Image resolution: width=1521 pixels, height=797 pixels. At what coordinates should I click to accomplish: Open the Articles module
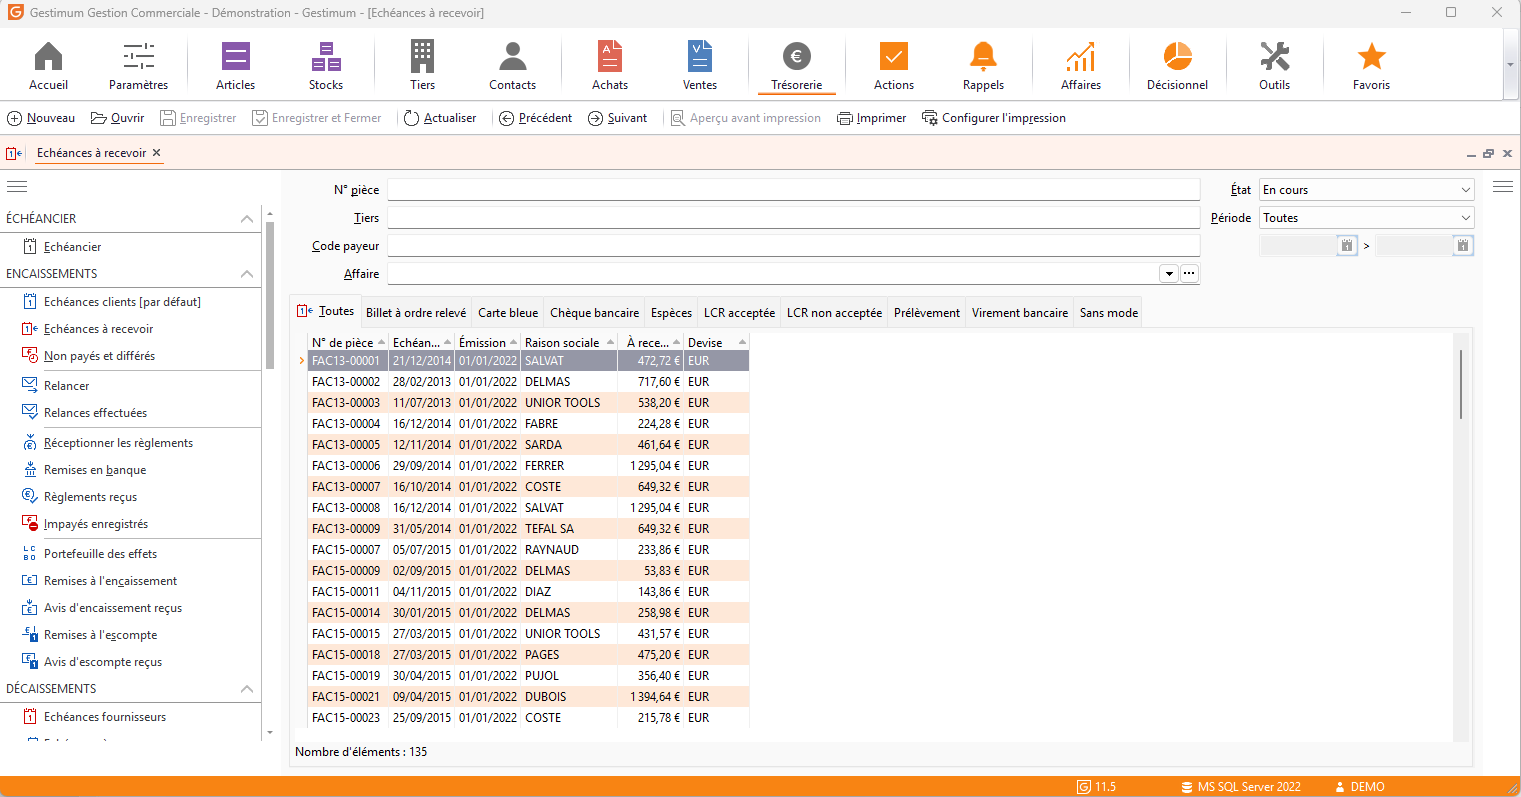click(x=235, y=66)
